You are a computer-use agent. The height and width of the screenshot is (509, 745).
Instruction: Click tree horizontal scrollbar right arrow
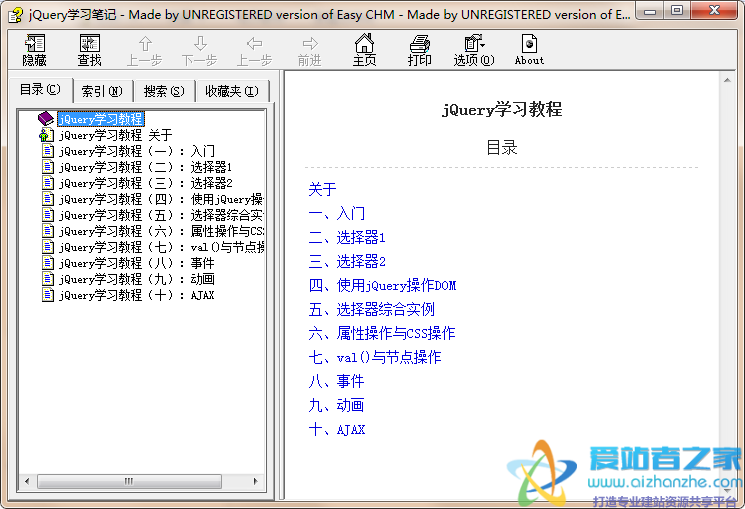point(256,481)
